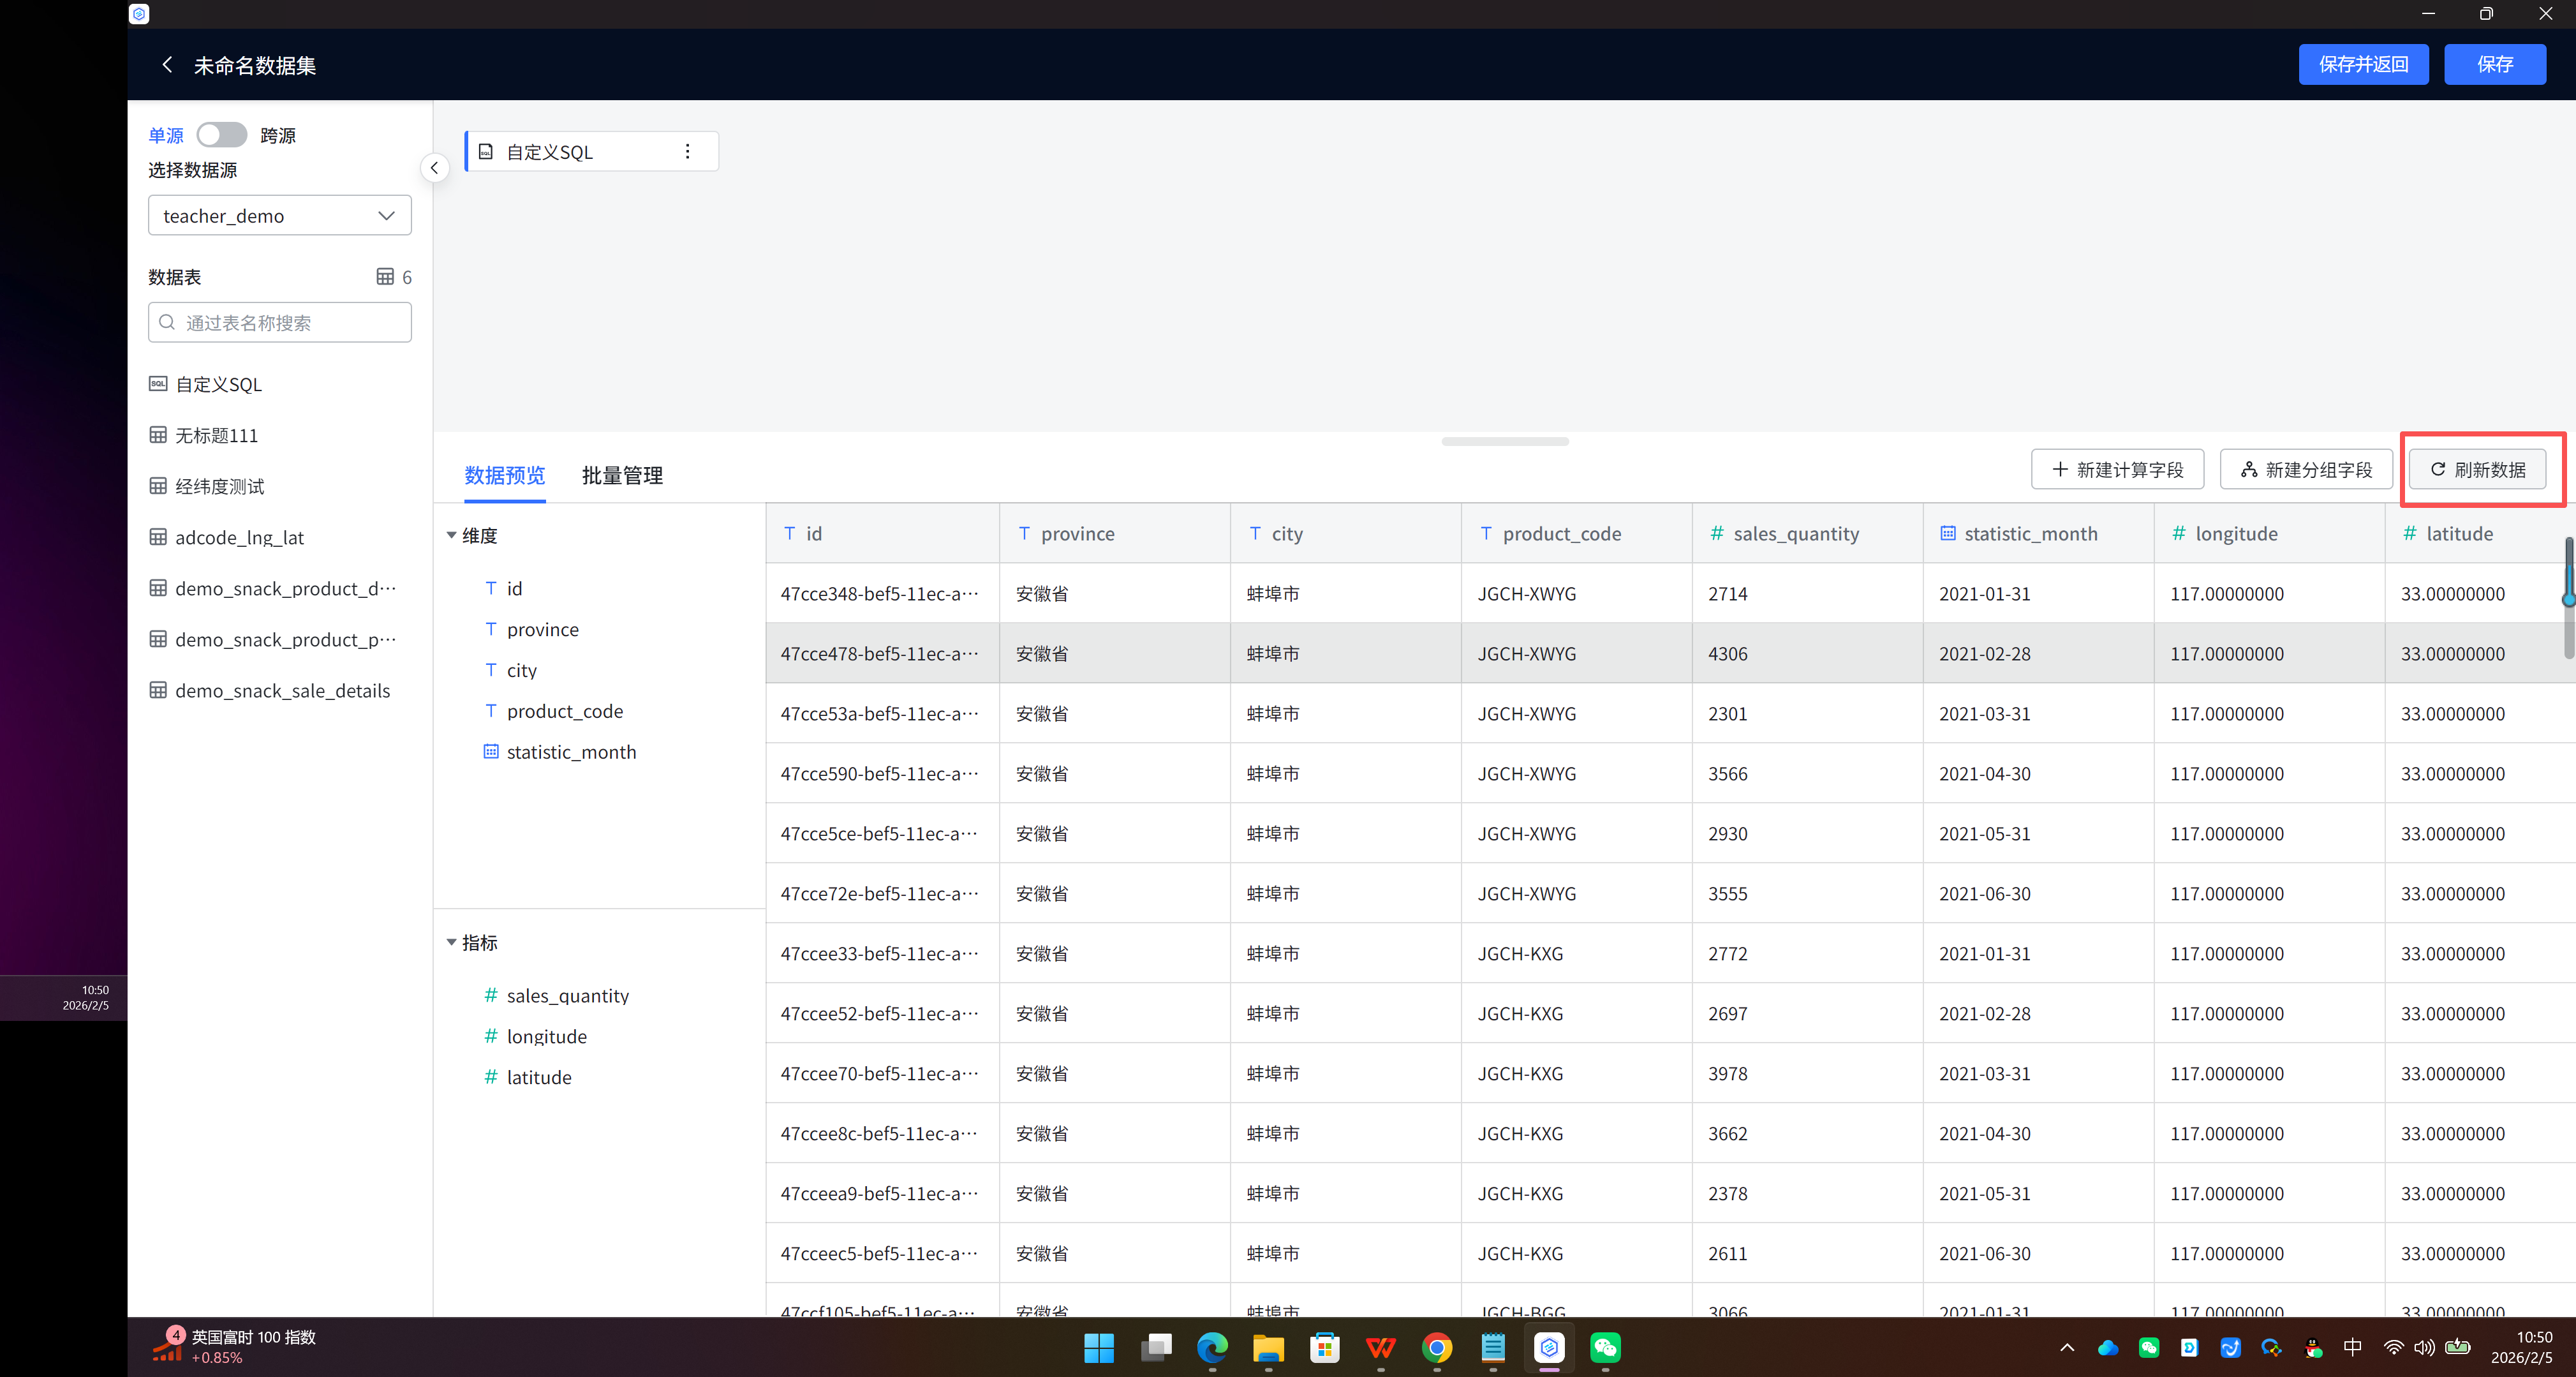
Task: Click the back arrow beside 未命名数据集
Action: (x=167, y=65)
